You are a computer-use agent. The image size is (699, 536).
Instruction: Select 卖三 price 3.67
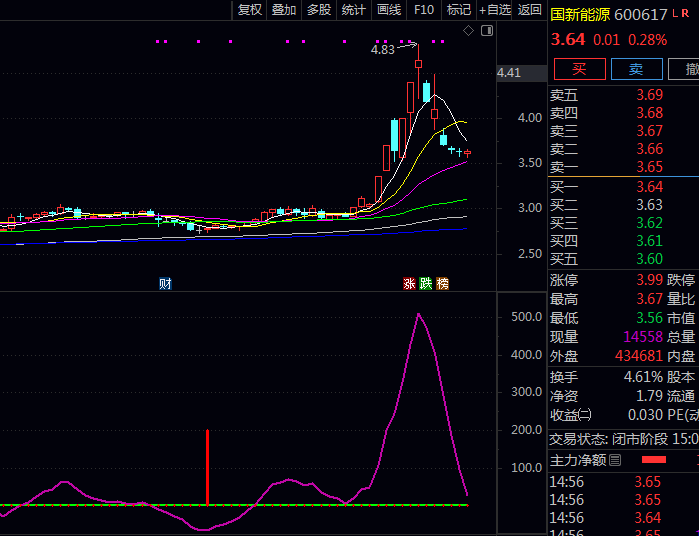[650, 131]
